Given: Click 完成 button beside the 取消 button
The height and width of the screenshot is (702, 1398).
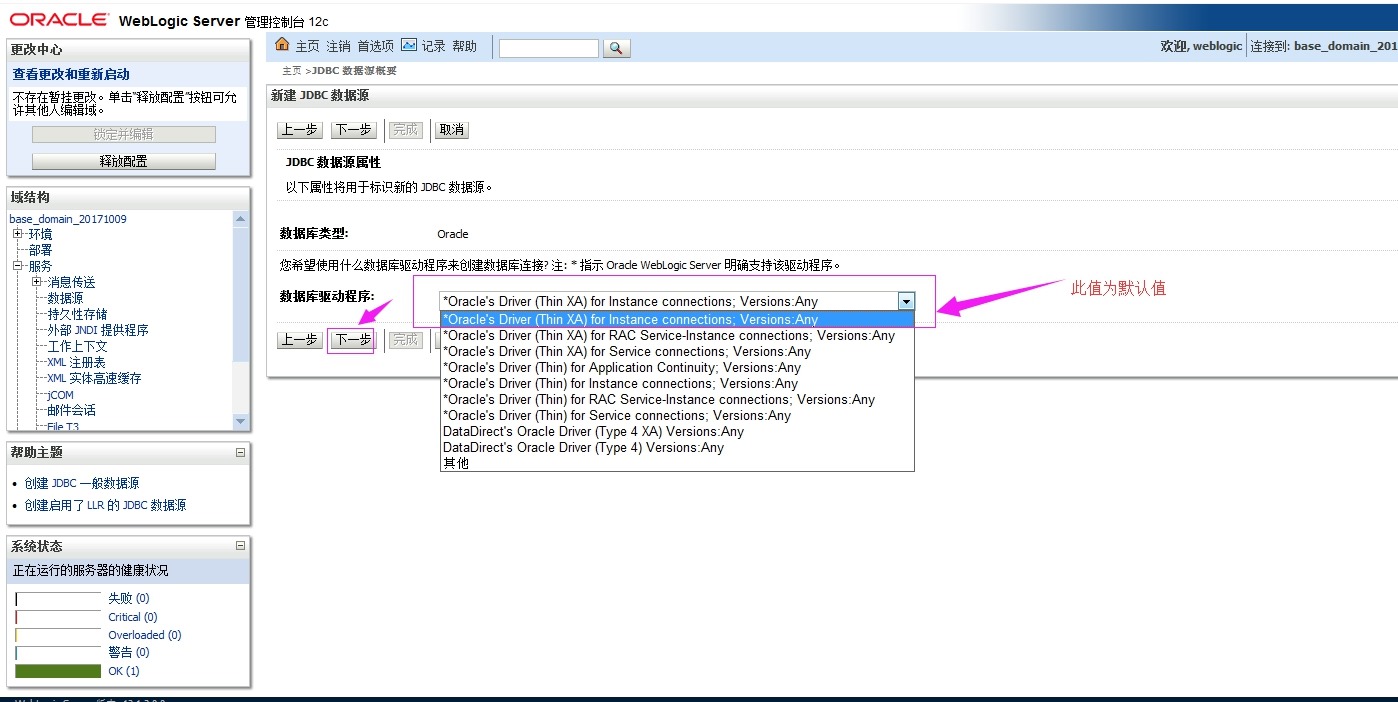Looking at the screenshot, I should point(405,130).
